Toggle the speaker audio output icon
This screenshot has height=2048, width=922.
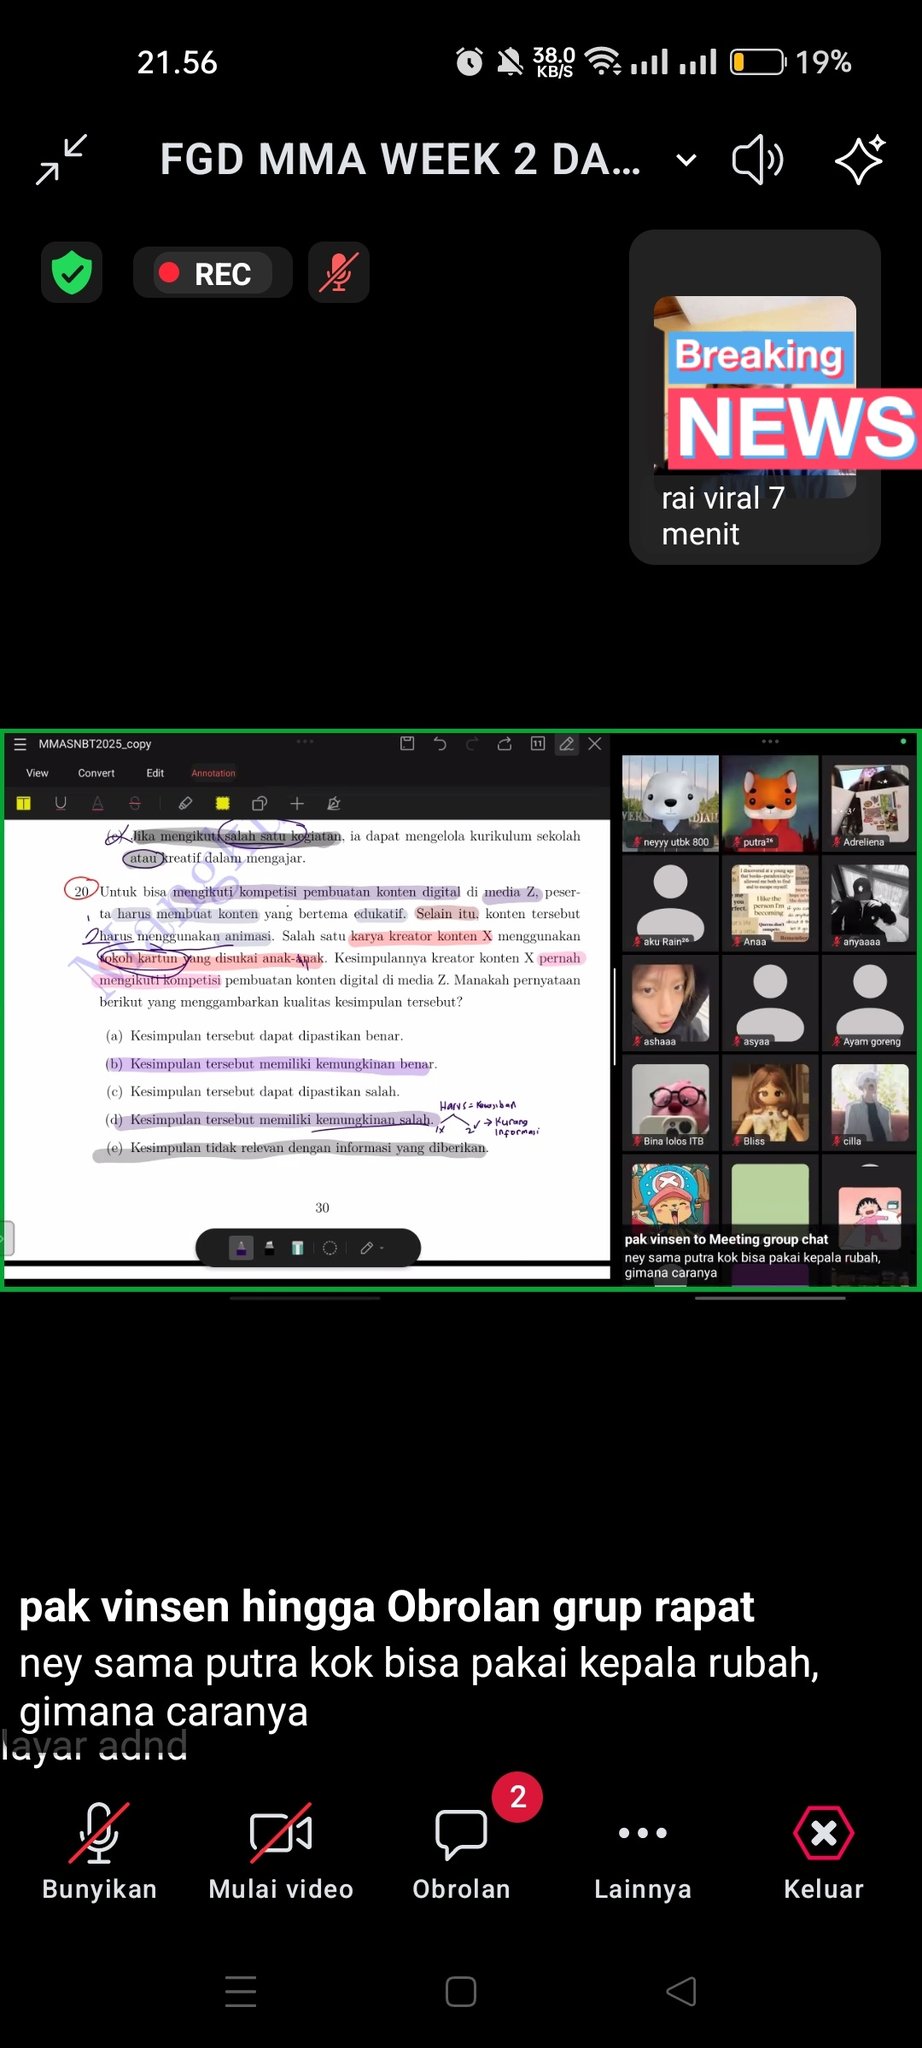[757, 159]
